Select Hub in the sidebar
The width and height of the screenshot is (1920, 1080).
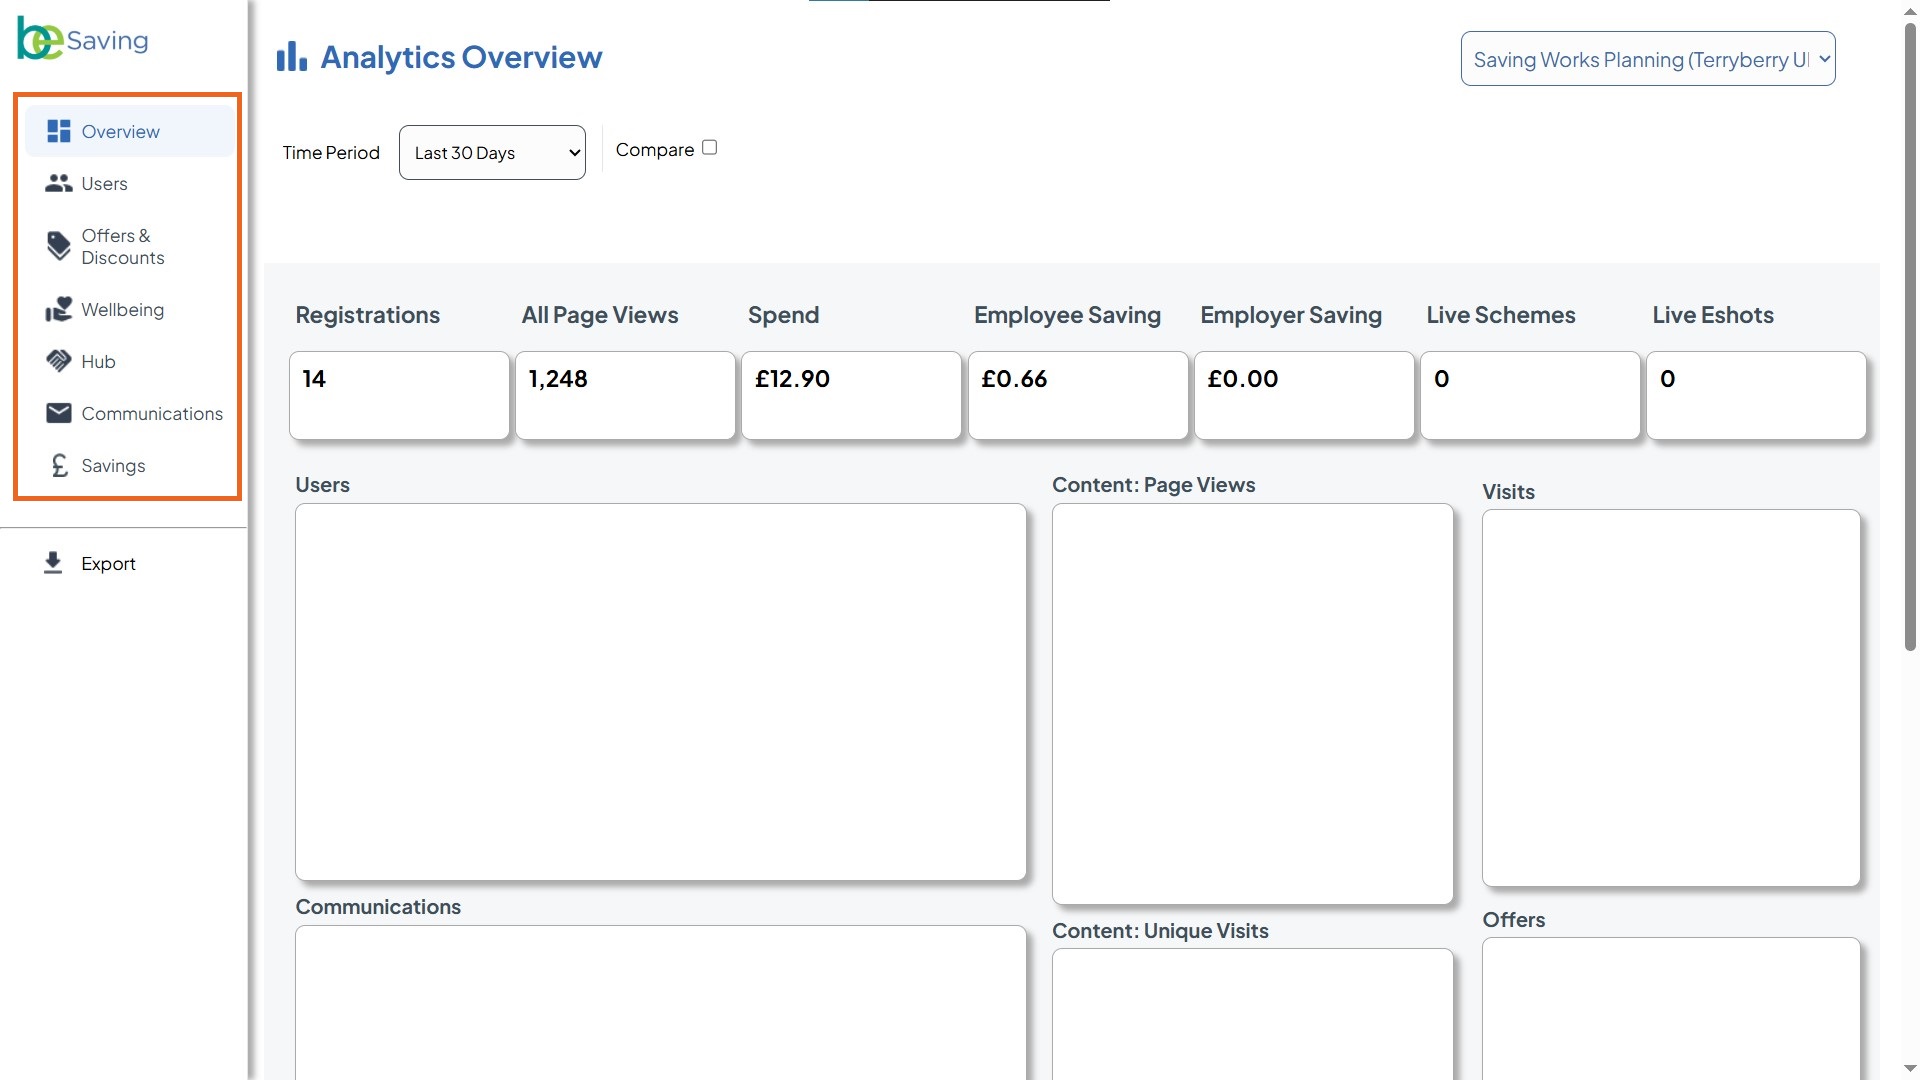point(130,361)
